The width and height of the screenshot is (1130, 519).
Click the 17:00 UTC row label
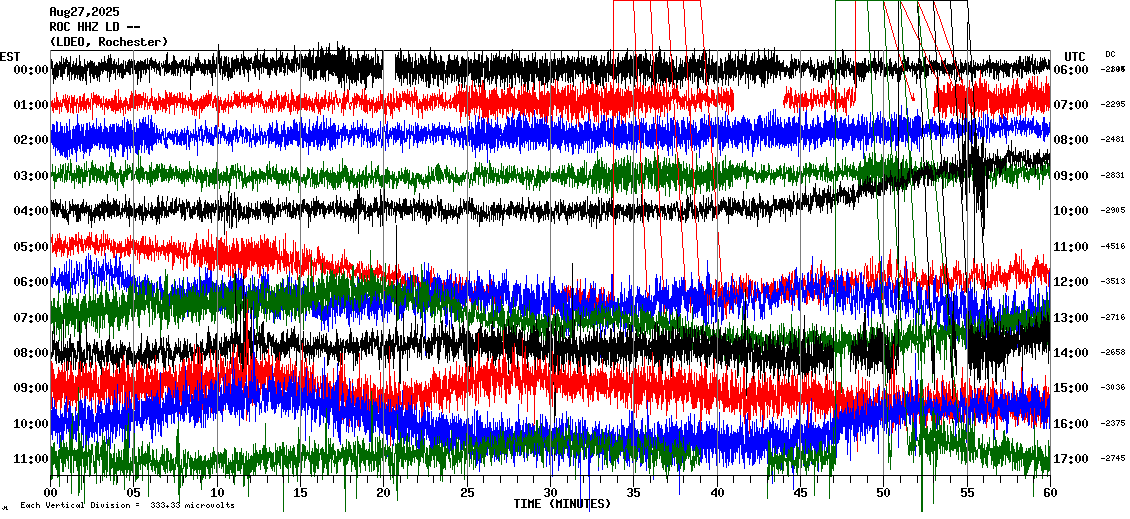(1071, 459)
